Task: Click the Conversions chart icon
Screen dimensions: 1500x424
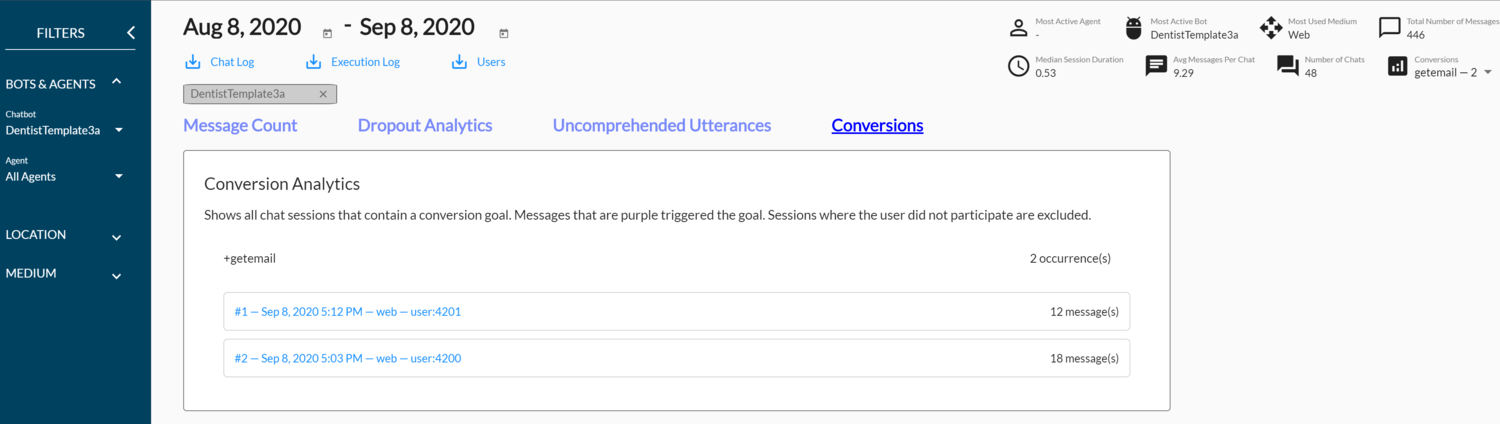Action: (x=1398, y=66)
